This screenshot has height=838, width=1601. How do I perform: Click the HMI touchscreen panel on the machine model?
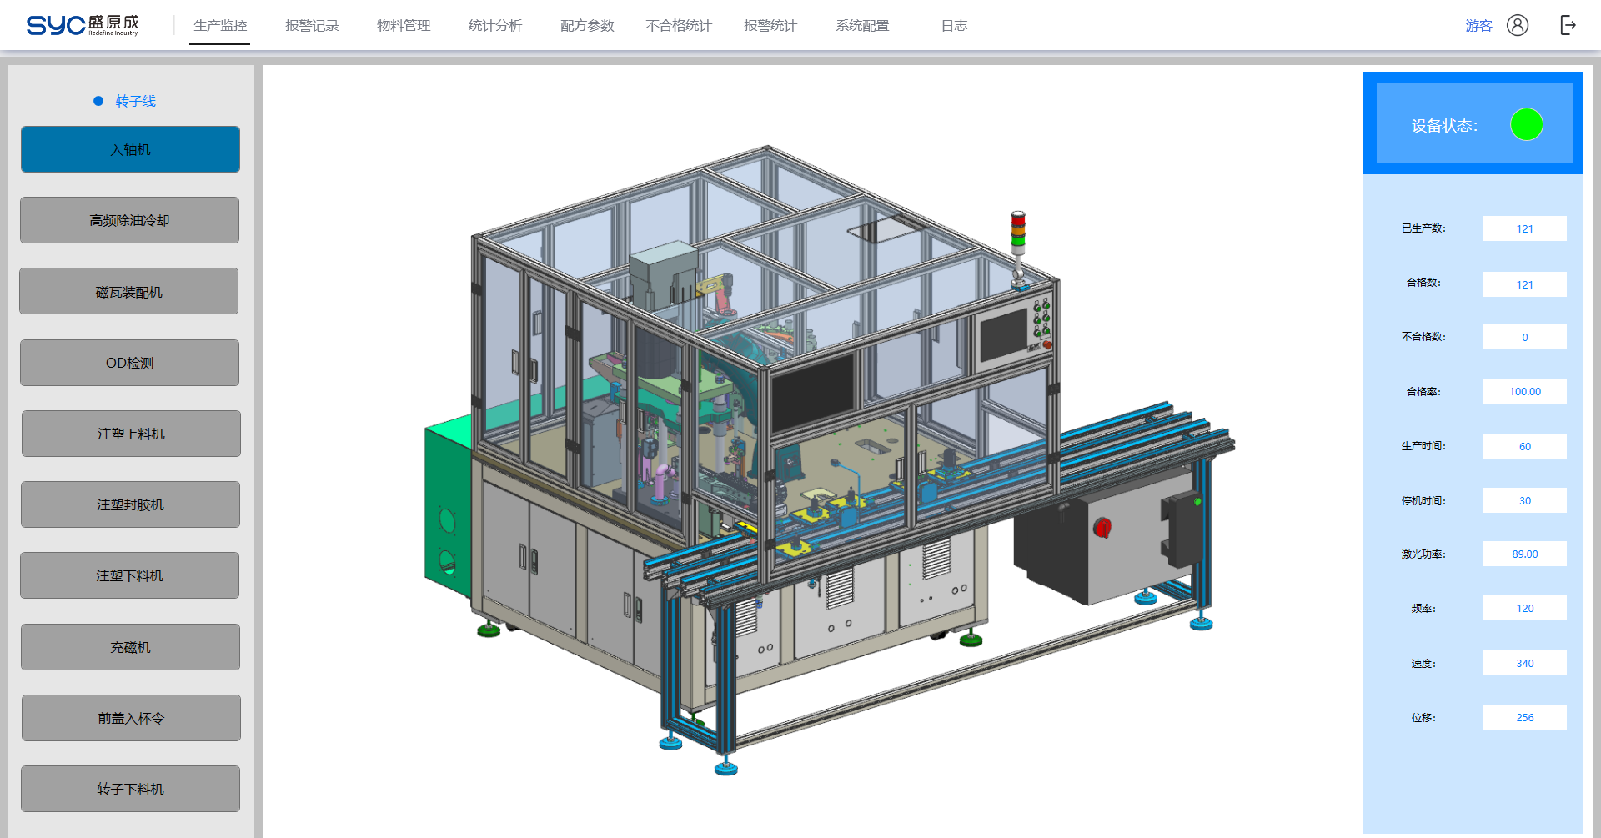click(1004, 335)
